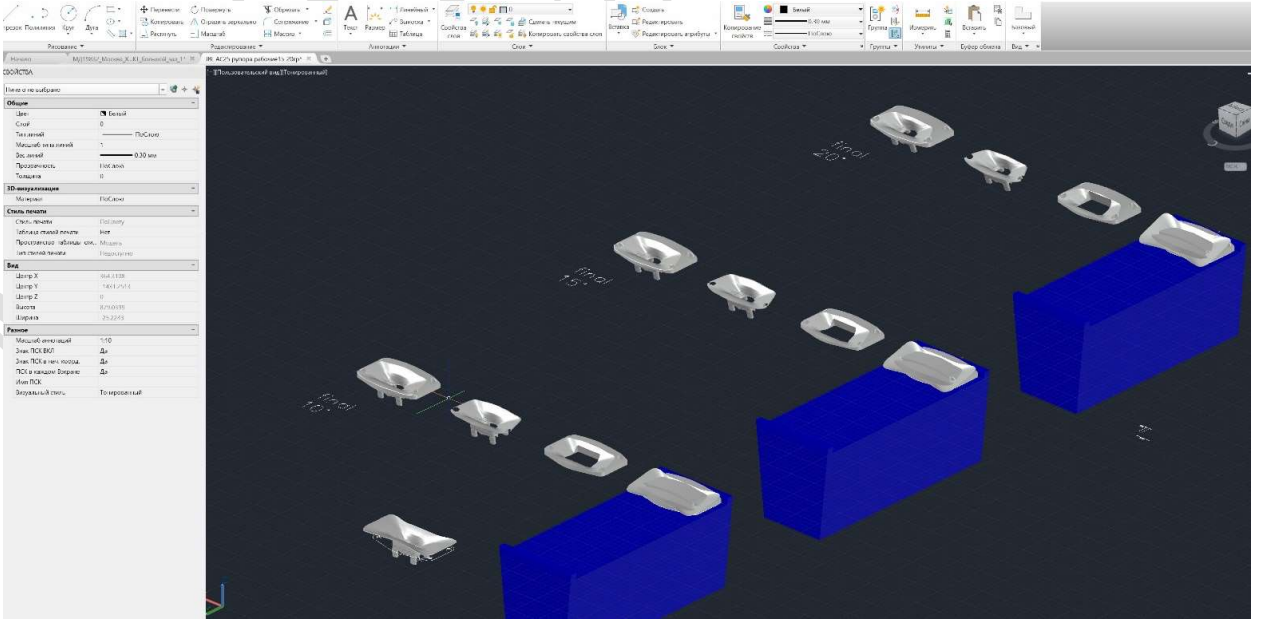This screenshot has width=1262, height=620.
Task: Collapse the Стиль печати properties section
Action: click(194, 211)
